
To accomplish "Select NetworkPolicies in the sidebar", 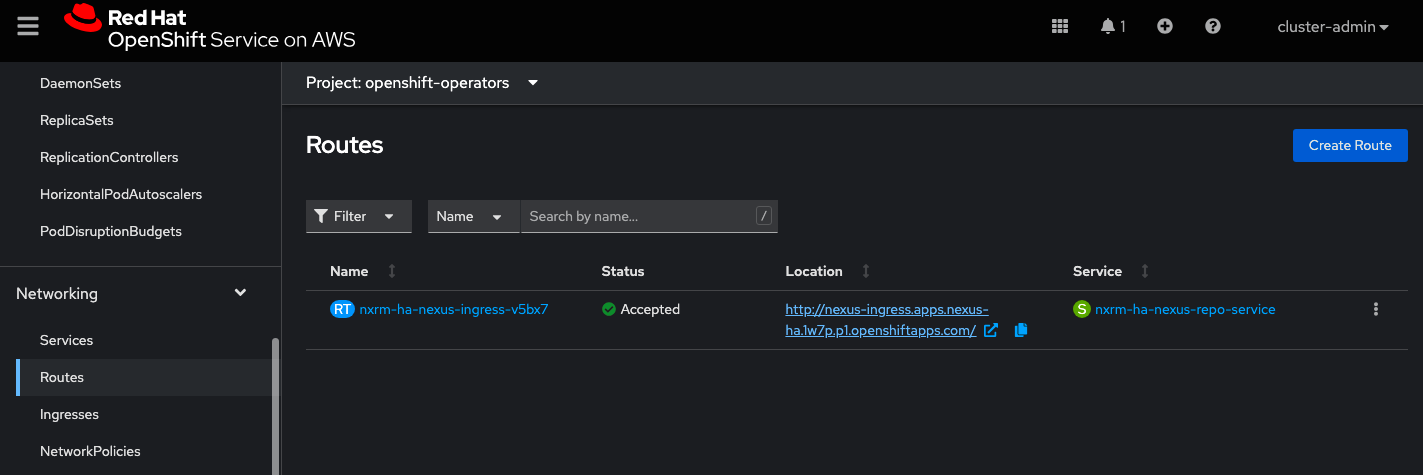I will [x=90, y=451].
